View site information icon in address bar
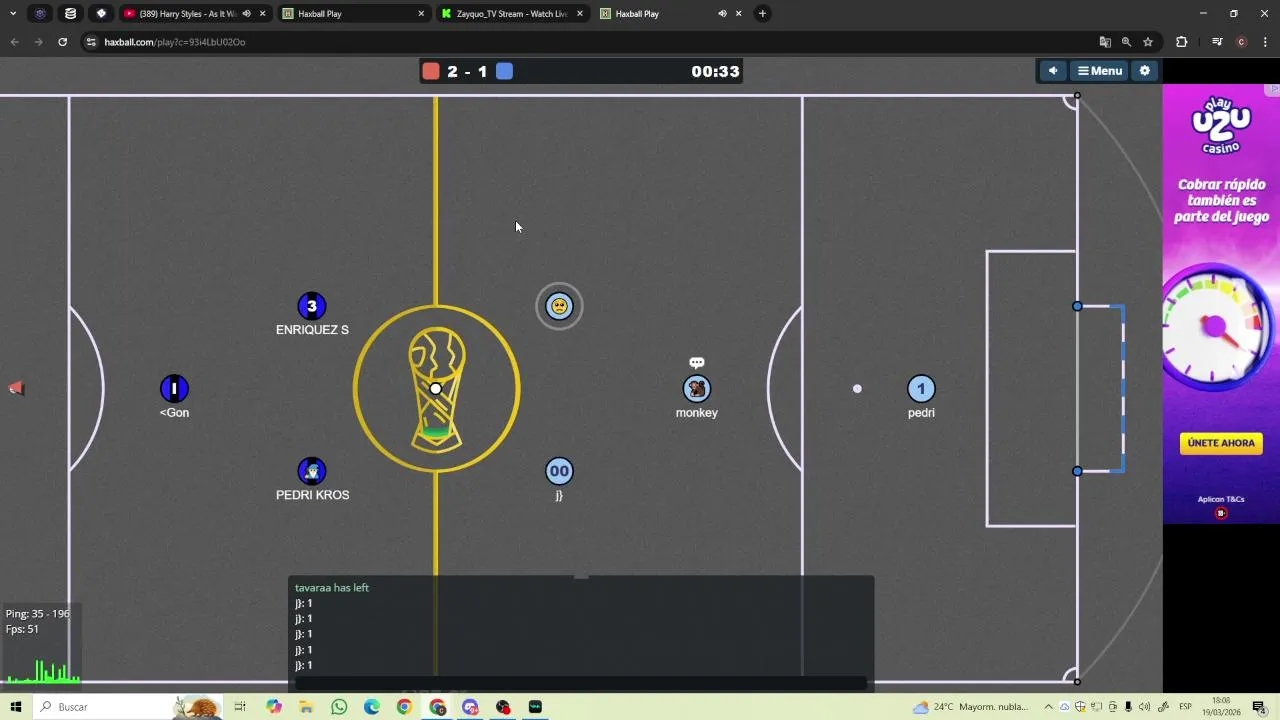Image resolution: width=1280 pixels, height=720 pixels. (x=91, y=42)
